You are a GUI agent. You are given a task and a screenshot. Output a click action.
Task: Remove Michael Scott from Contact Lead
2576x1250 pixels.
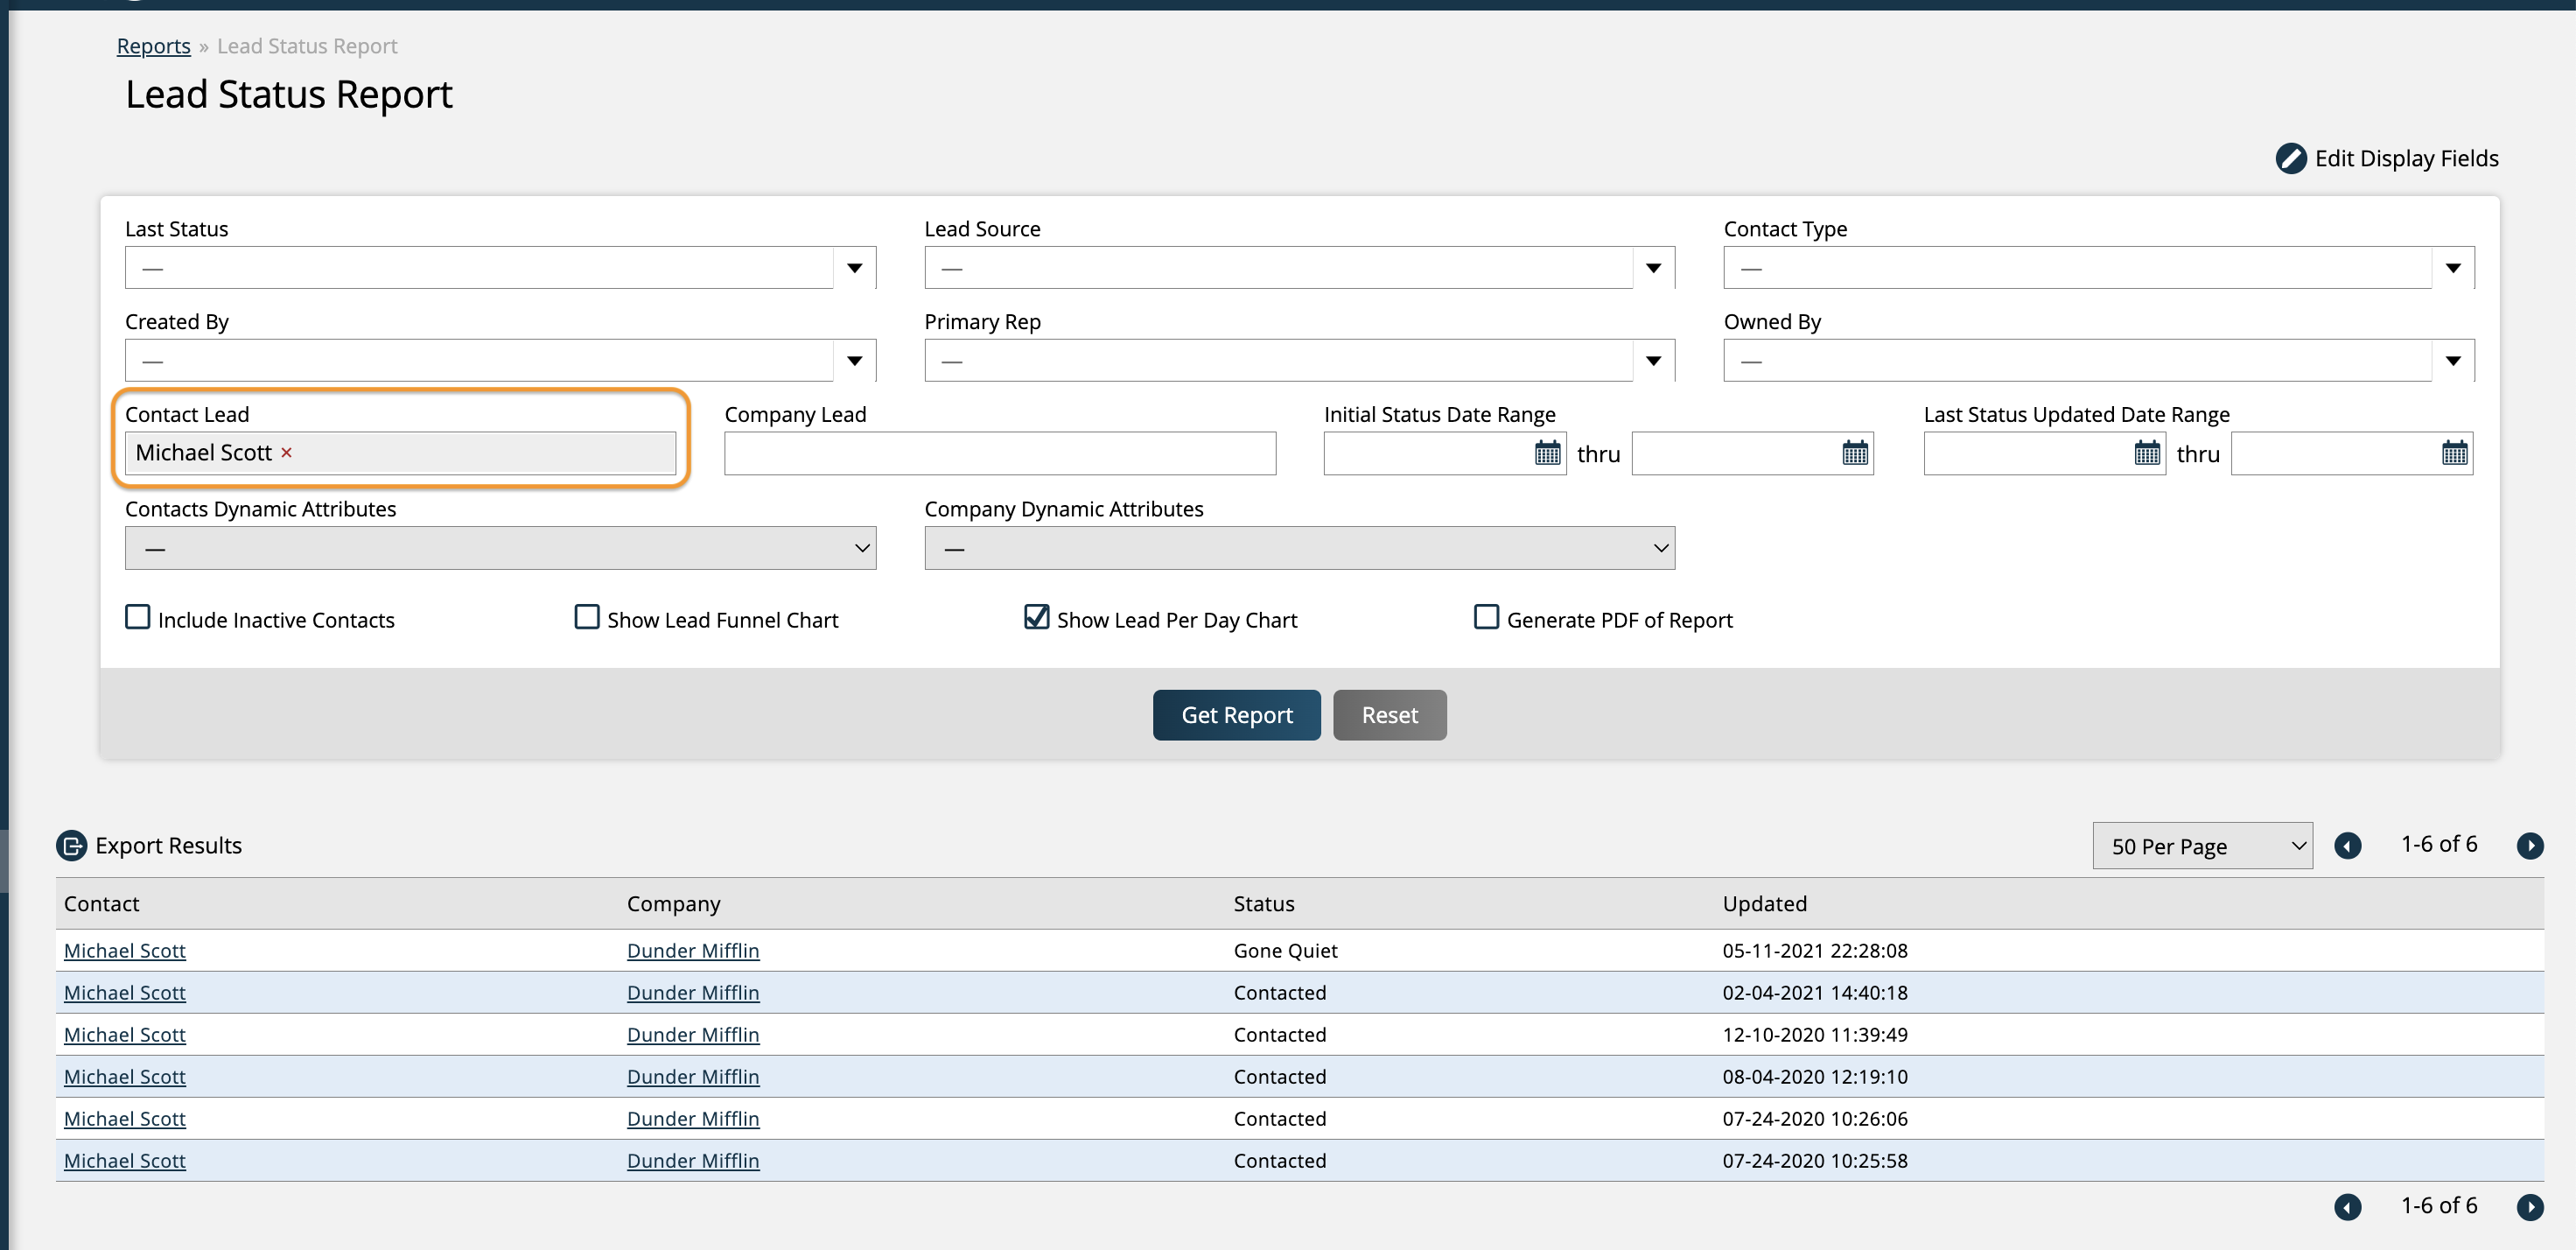click(286, 453)
